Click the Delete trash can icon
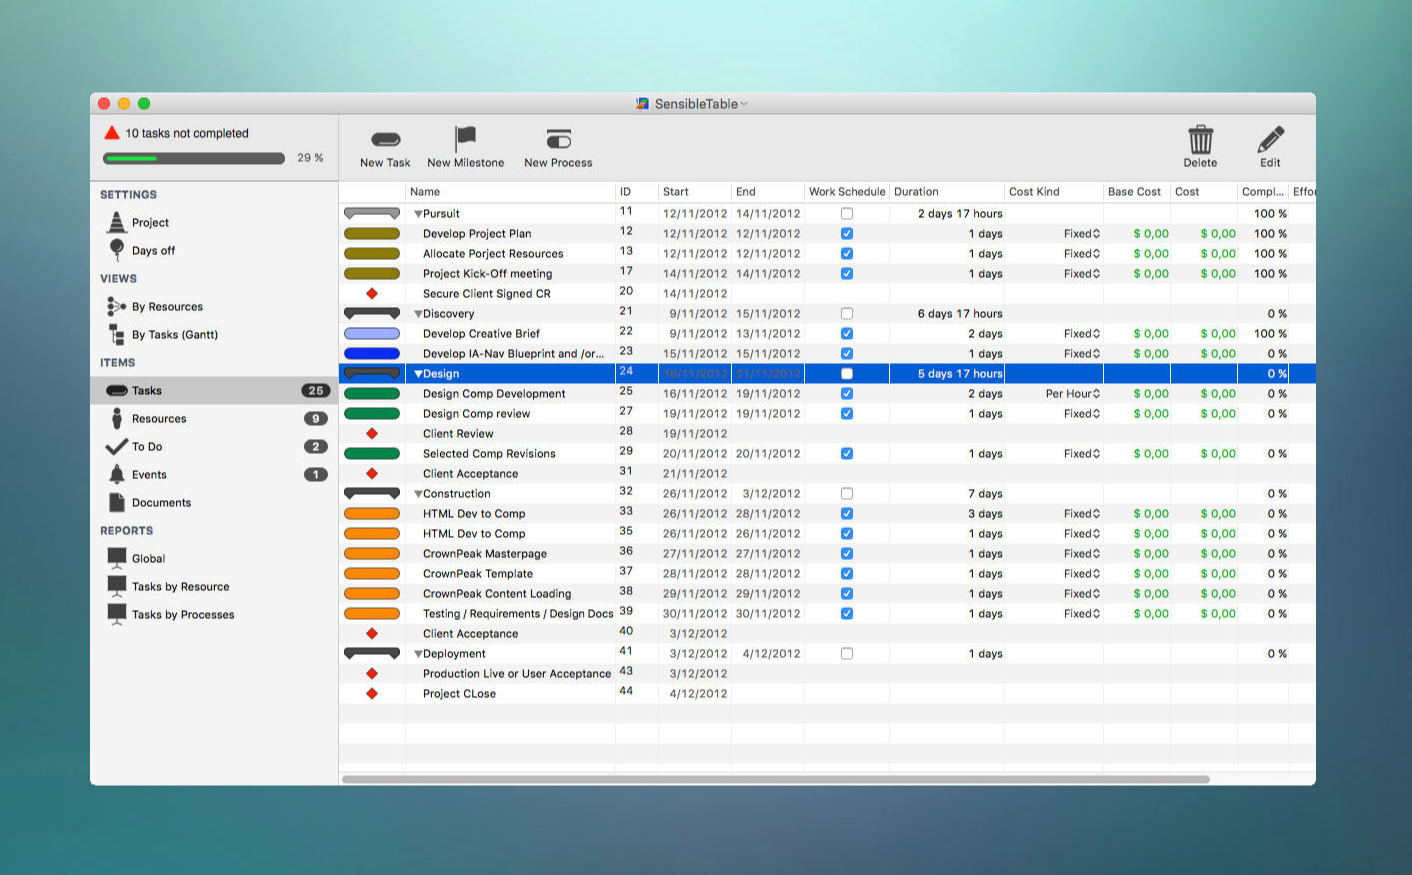 click(1200, 139)
